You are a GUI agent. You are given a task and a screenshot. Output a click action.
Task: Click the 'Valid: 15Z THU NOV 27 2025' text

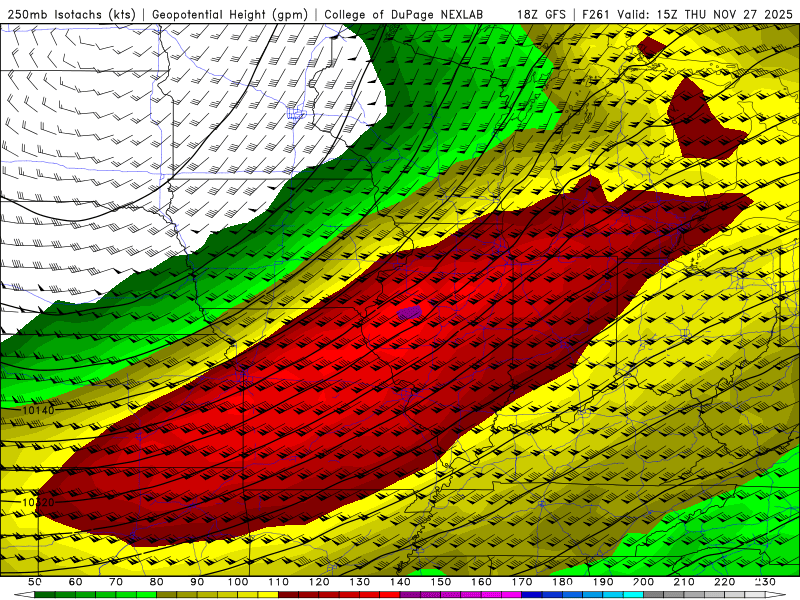pos(705,14)
